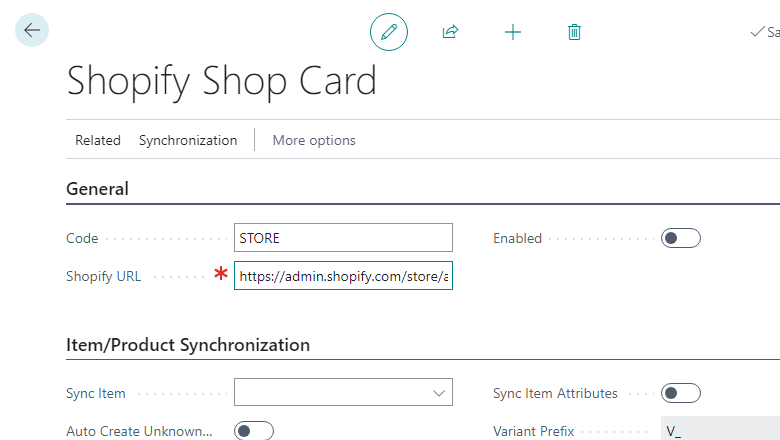
Task: Click the back arrow icon
Action: tap(32, 30)
